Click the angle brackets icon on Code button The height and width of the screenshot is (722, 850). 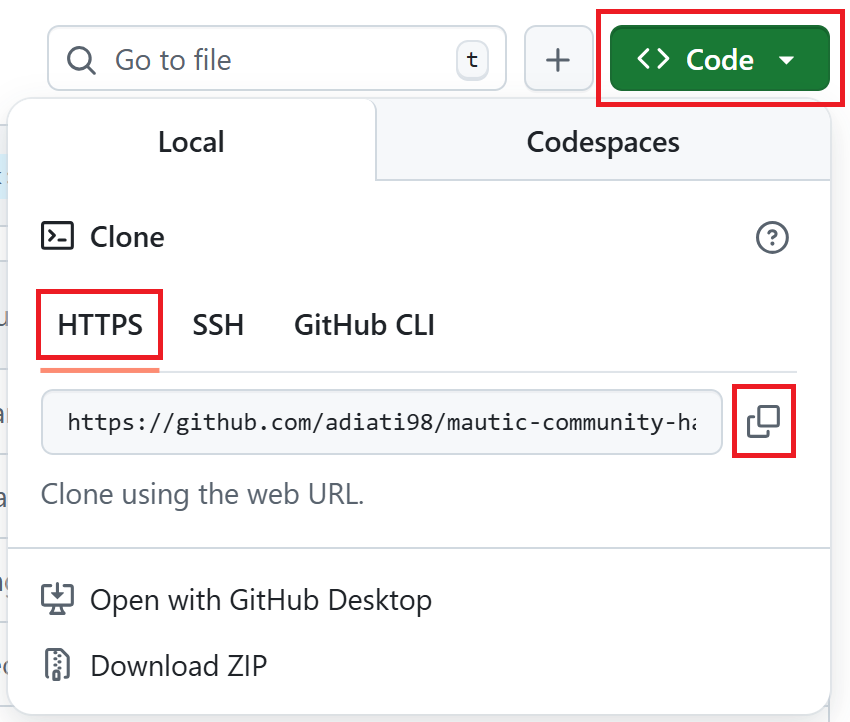[x=653, y=60]
